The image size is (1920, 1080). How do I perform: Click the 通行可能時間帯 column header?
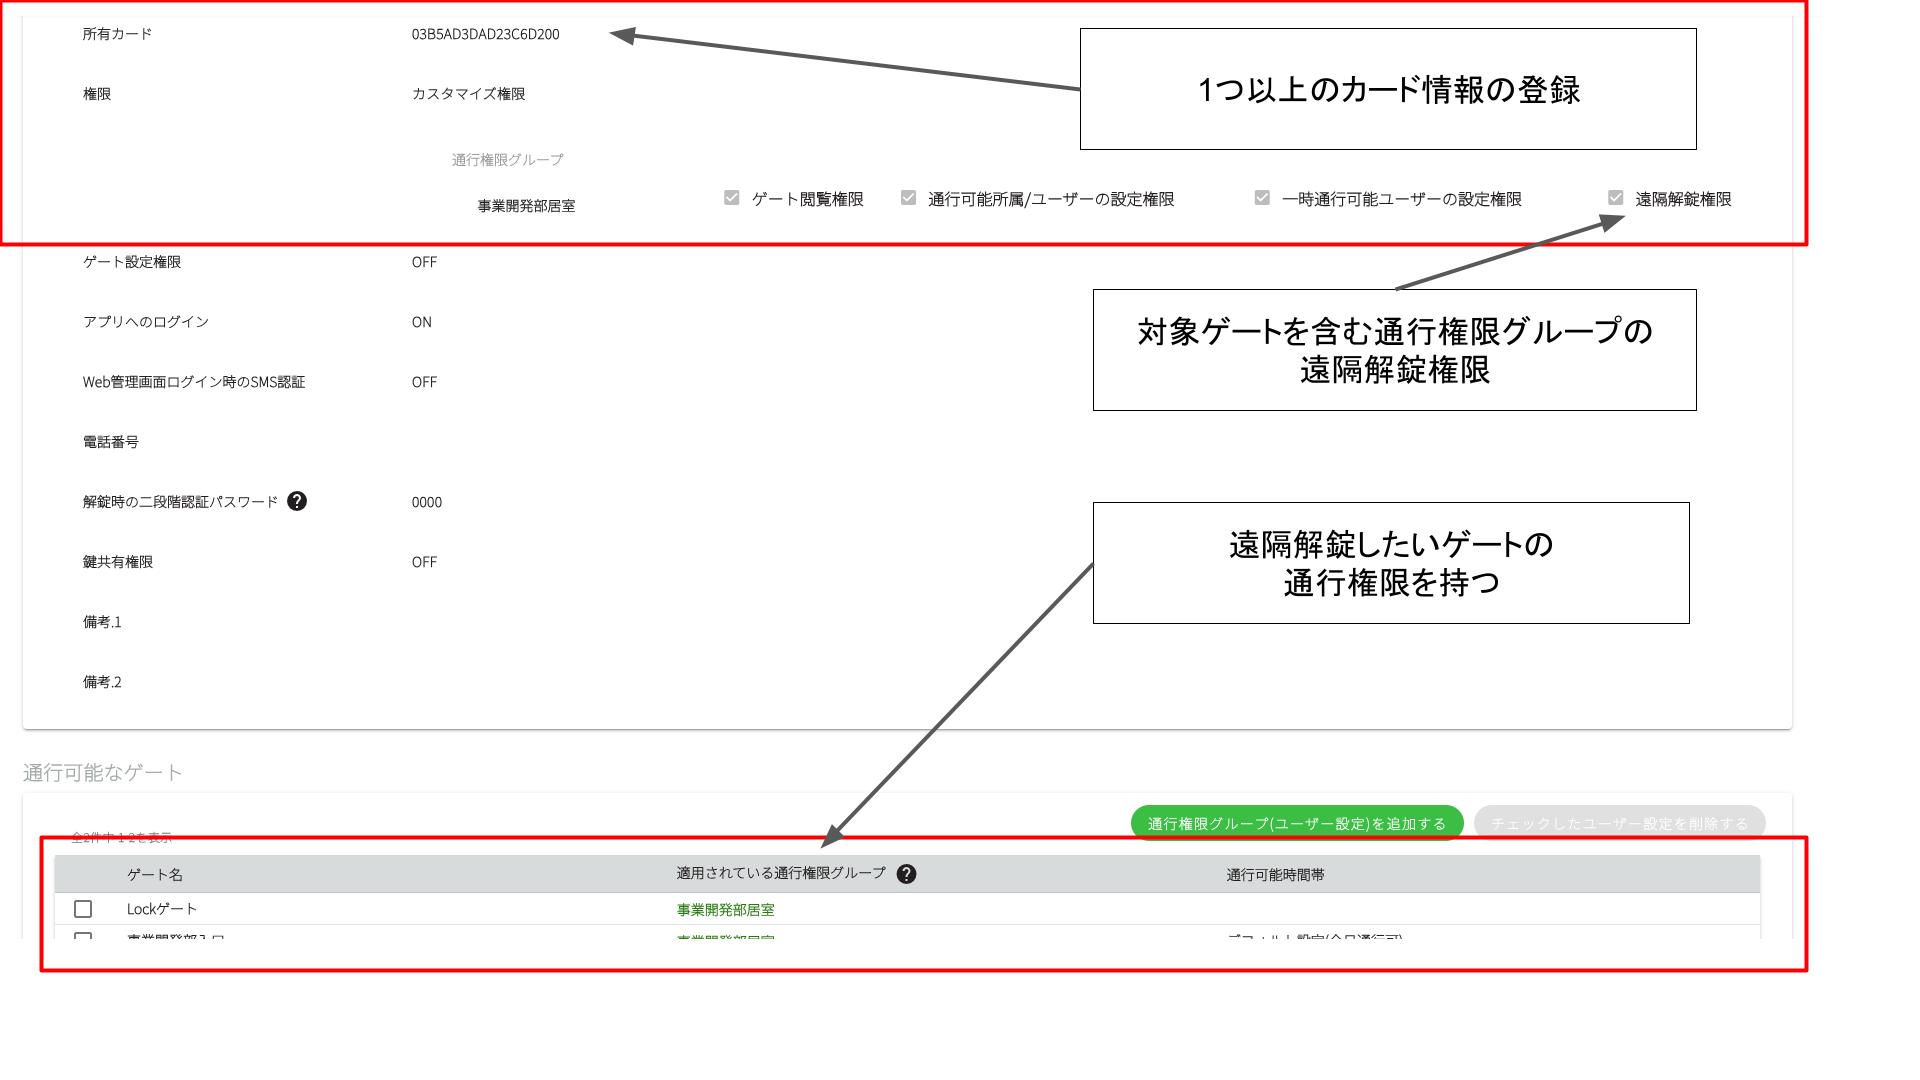pyautogui.click(x=1276, y=875)
